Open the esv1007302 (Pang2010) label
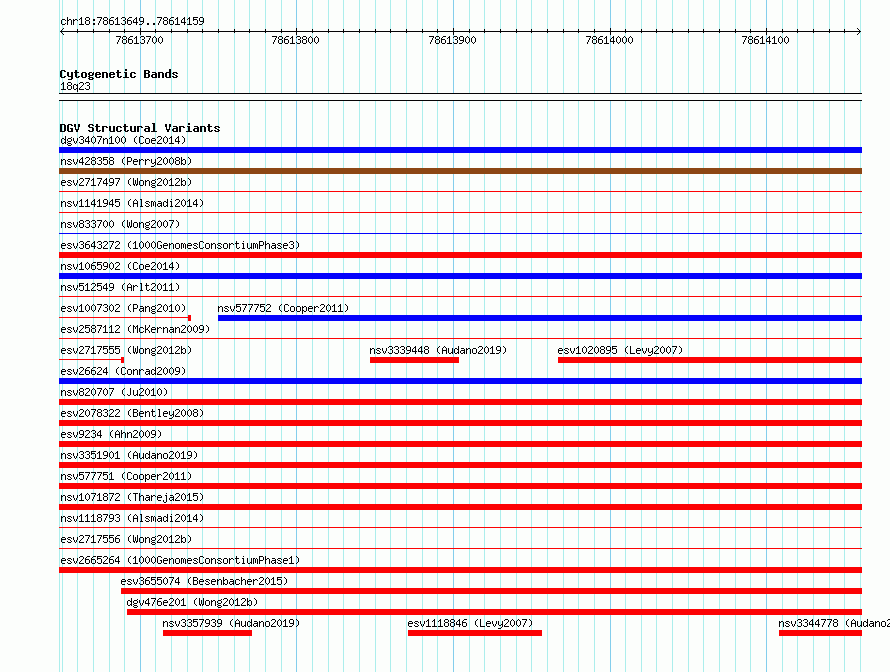This screenshot has width=890, height=672. (123, 308)
